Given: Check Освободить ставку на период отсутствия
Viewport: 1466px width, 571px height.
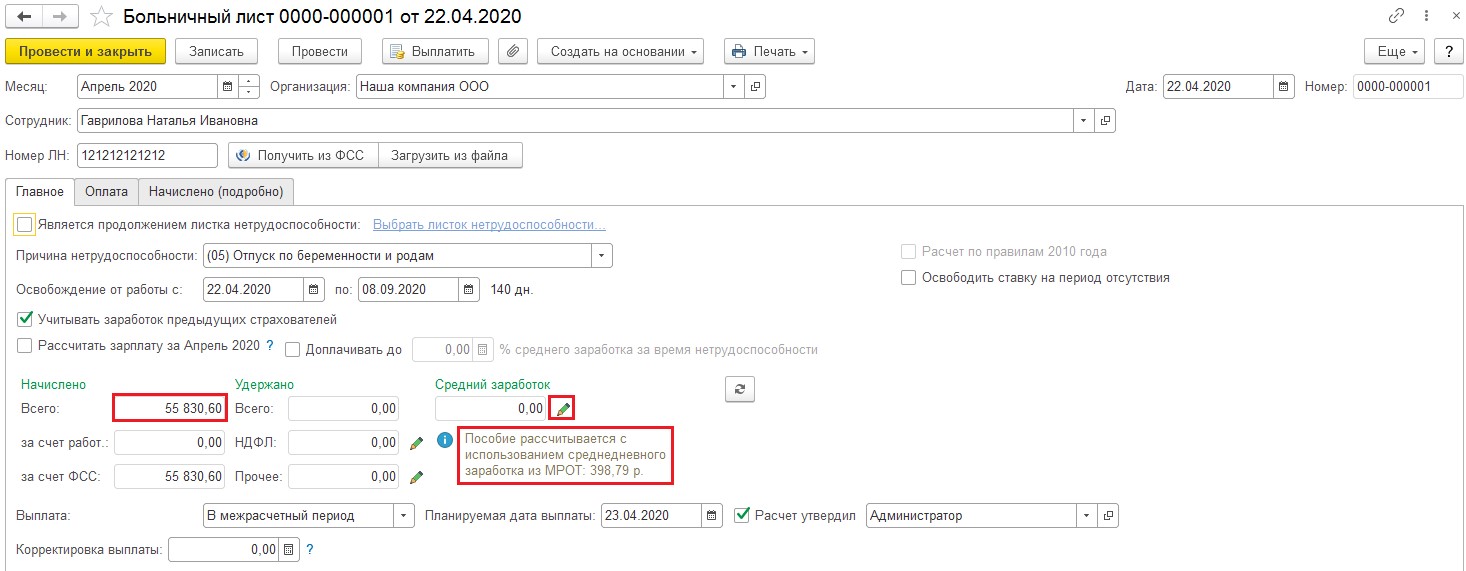Looking at the screenshot, I should tap(908, 278).
